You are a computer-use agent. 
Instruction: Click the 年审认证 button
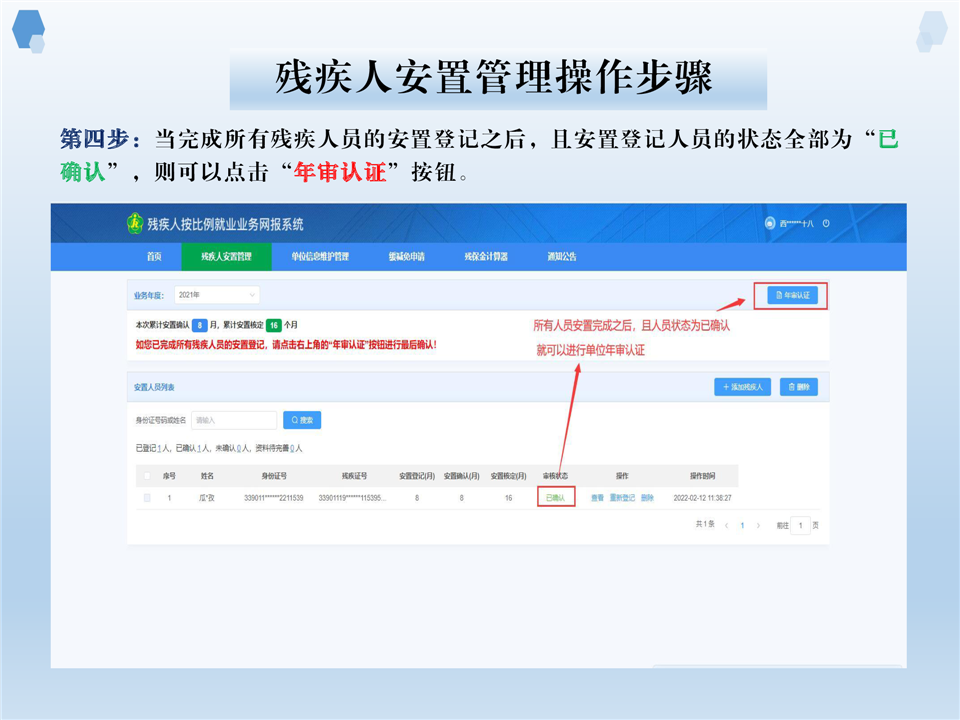791,295
